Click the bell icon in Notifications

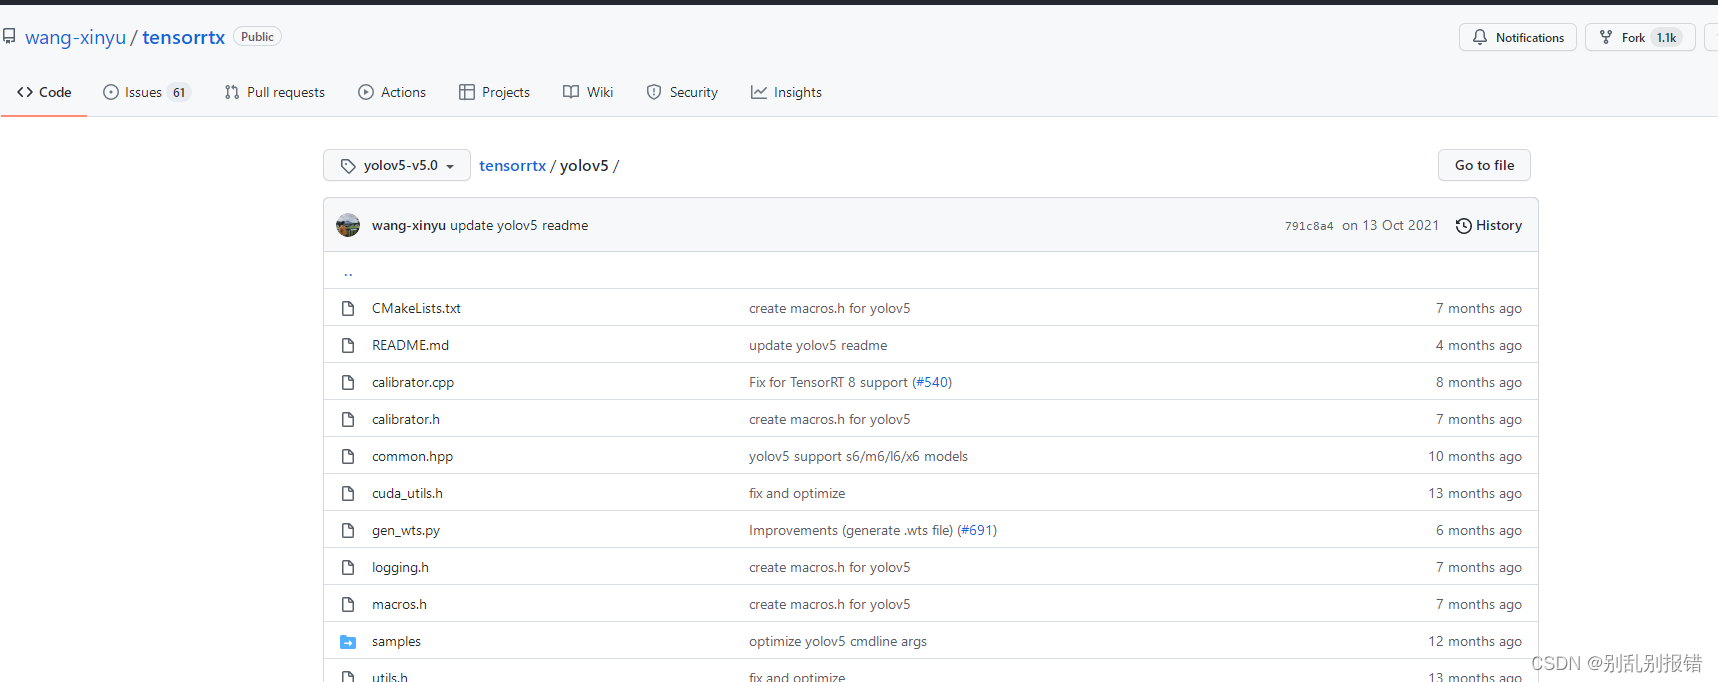pos(1480,37)
